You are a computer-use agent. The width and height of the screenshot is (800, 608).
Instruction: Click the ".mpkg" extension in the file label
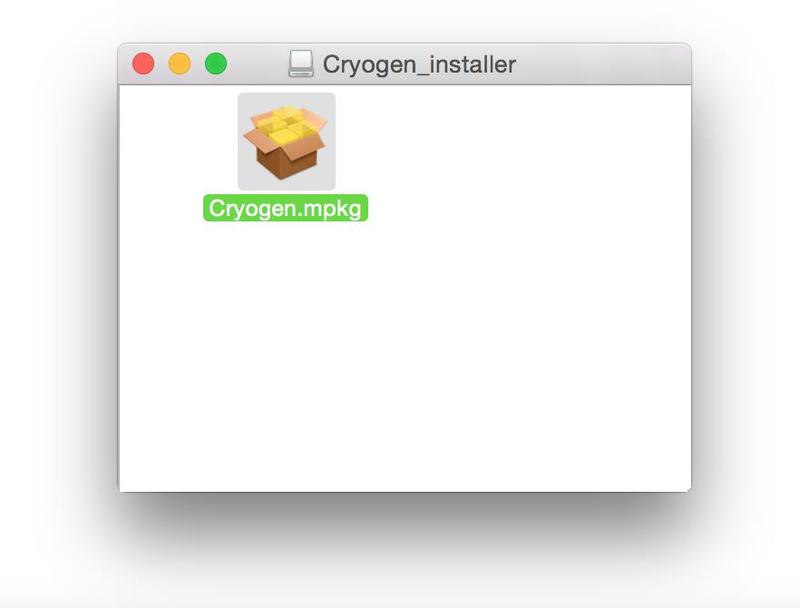point(325,208)
